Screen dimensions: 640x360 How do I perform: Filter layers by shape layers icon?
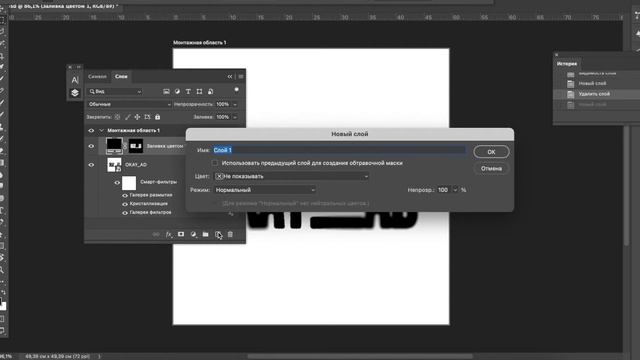click(199, 91)
